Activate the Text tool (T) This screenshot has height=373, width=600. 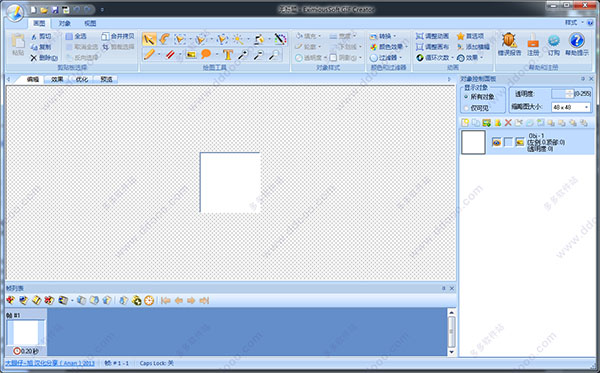[228, 55]
